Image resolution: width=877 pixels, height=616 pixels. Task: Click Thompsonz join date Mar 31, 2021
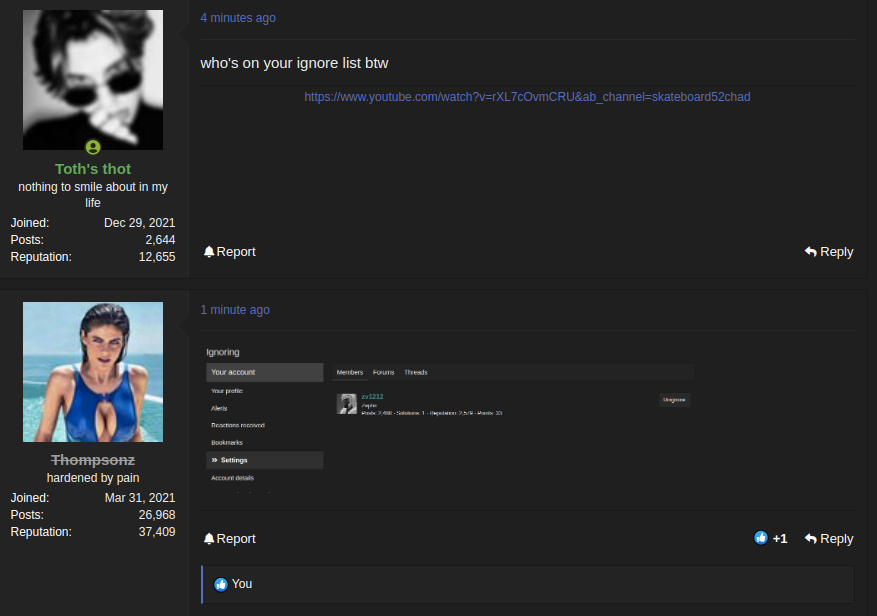pos(140,497)
